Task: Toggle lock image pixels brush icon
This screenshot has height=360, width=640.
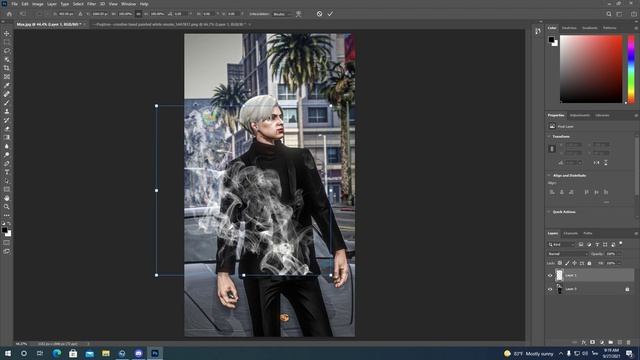Action: click(567, 263)
